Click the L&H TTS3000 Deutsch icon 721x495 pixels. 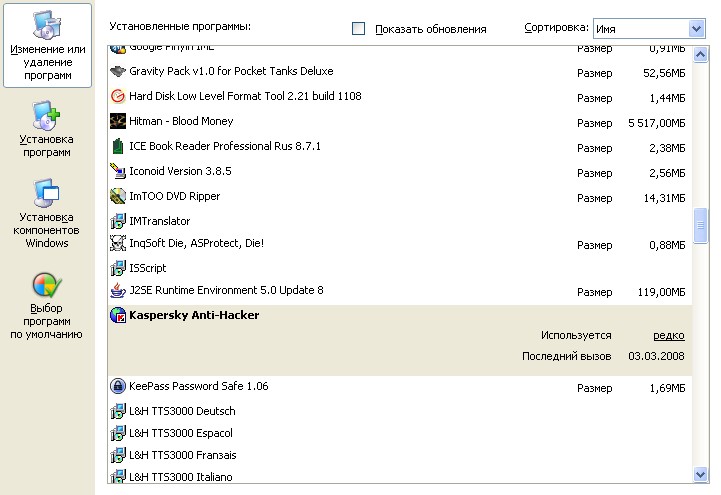point(118,411)
